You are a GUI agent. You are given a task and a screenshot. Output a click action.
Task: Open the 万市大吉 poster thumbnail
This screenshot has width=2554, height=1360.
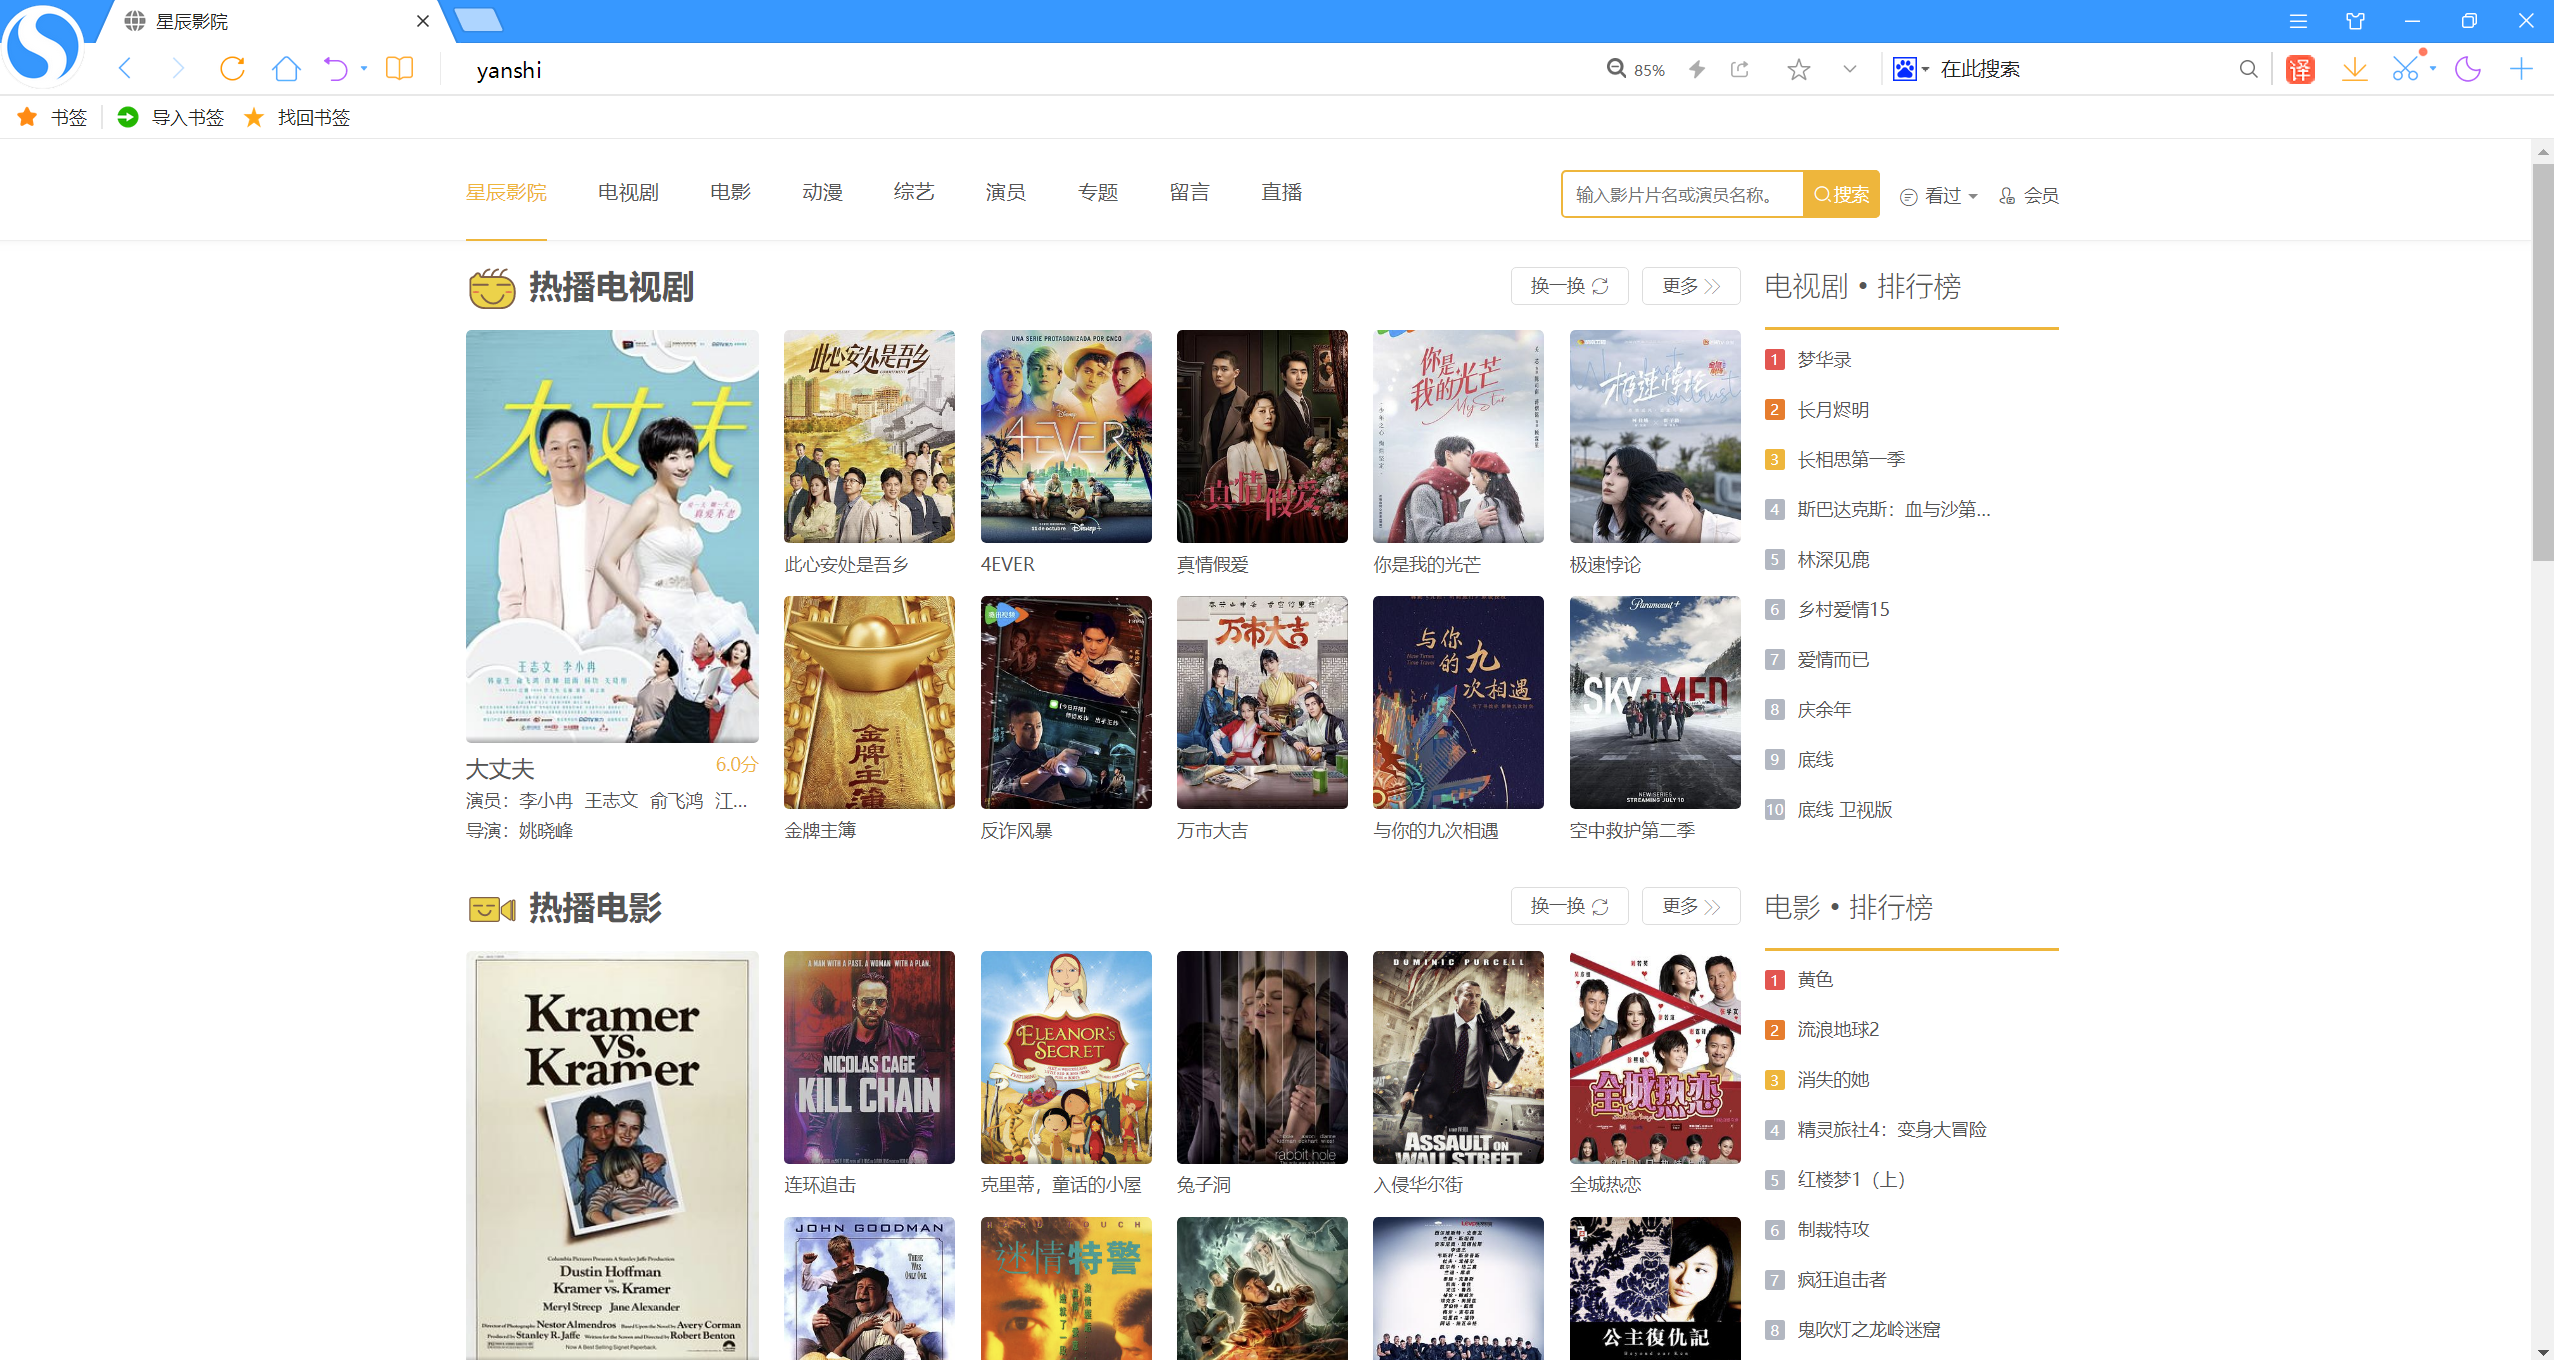coord(1261,702)
